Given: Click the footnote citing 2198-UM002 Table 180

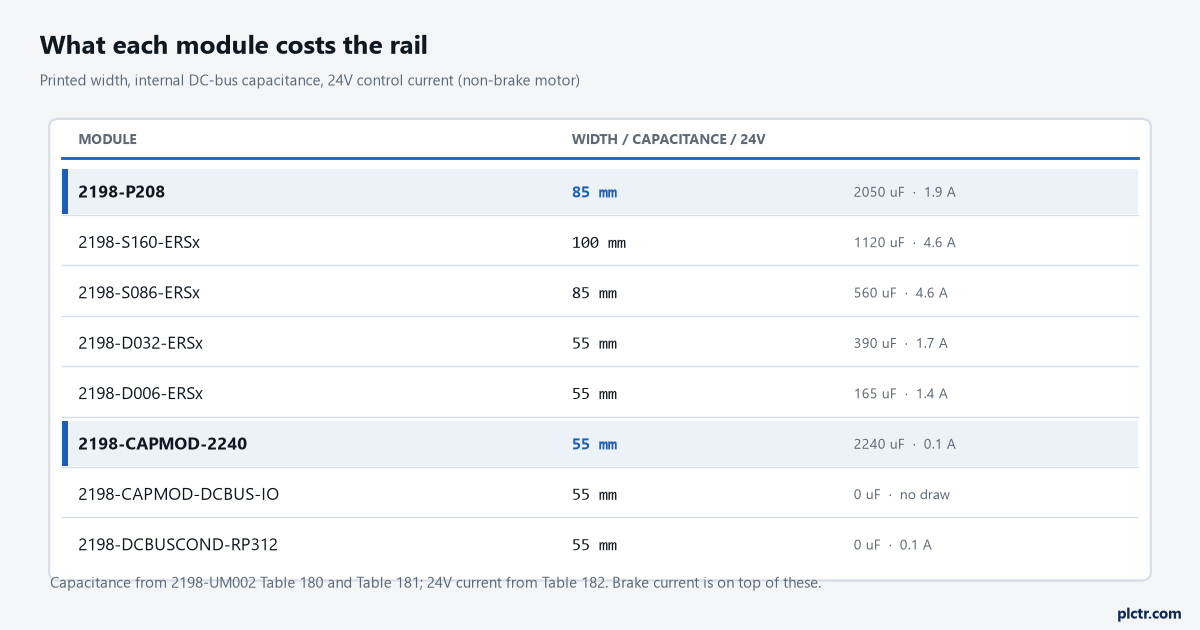Looking at the screenshot, I should (436, 583).
